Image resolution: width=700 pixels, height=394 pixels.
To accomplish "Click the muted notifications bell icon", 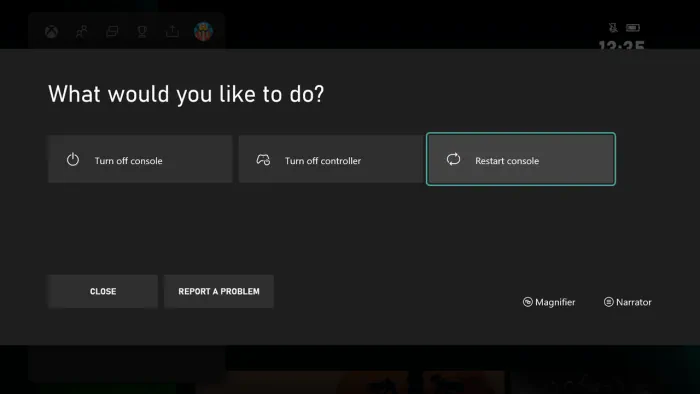I will 613,28.
